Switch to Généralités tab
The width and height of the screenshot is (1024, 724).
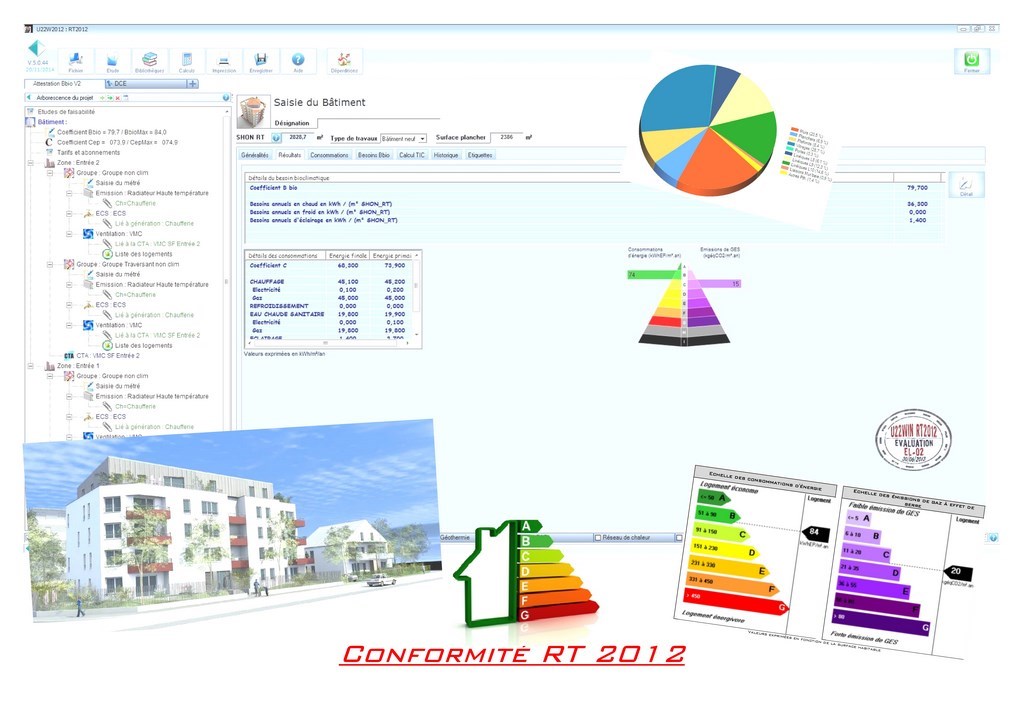click(x=255, y=155)
